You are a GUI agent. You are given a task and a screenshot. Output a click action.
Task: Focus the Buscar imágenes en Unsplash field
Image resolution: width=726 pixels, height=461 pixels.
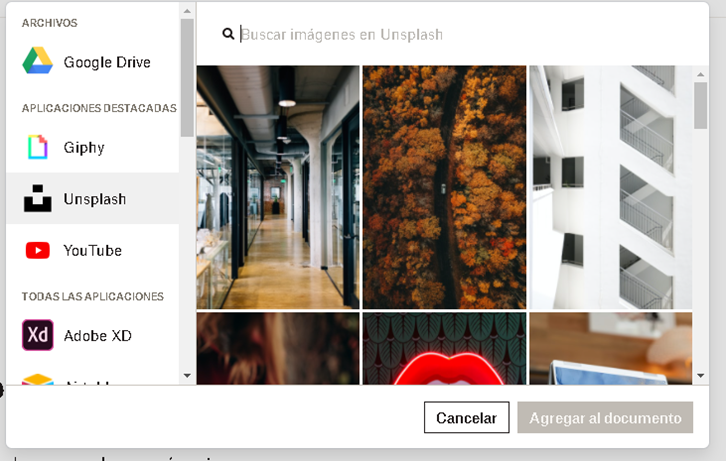coord(342,34)
